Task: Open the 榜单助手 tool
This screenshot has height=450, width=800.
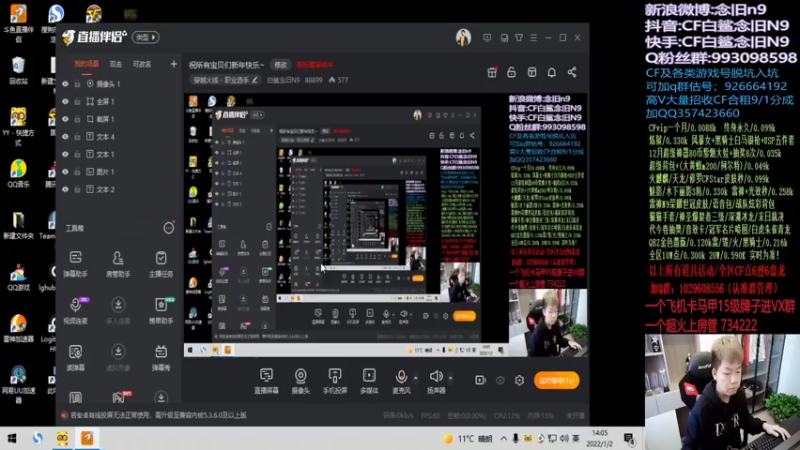Action: point(161,311)
